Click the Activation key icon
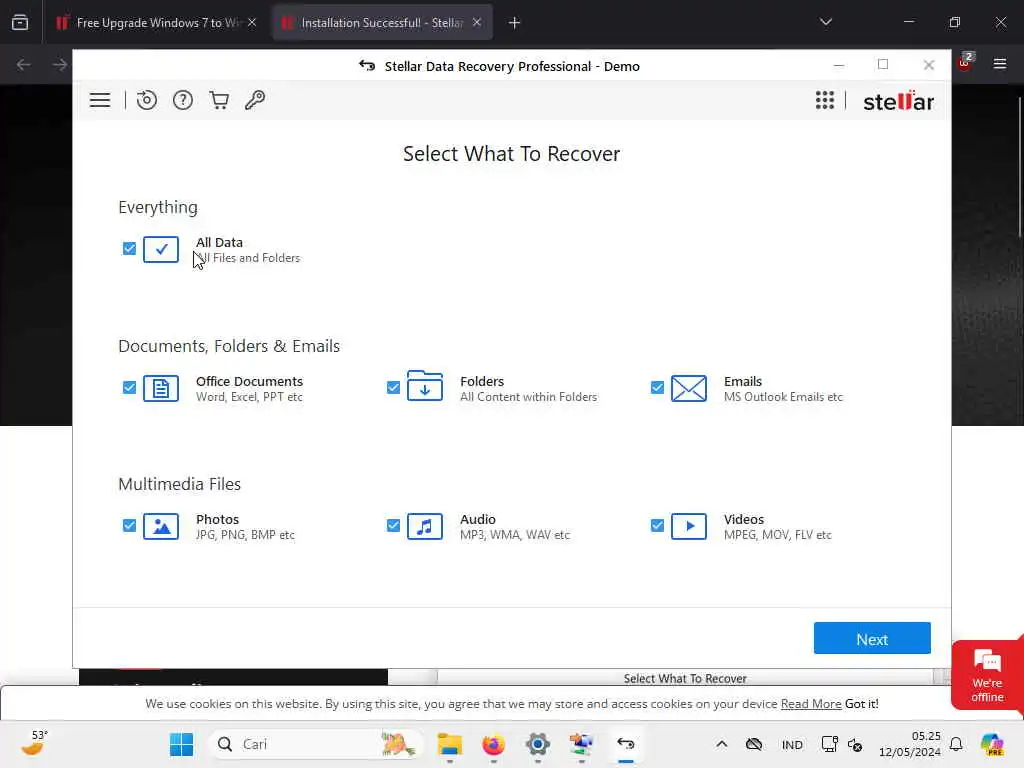Viewport: 1024px width, 768px height. [255, 100]
